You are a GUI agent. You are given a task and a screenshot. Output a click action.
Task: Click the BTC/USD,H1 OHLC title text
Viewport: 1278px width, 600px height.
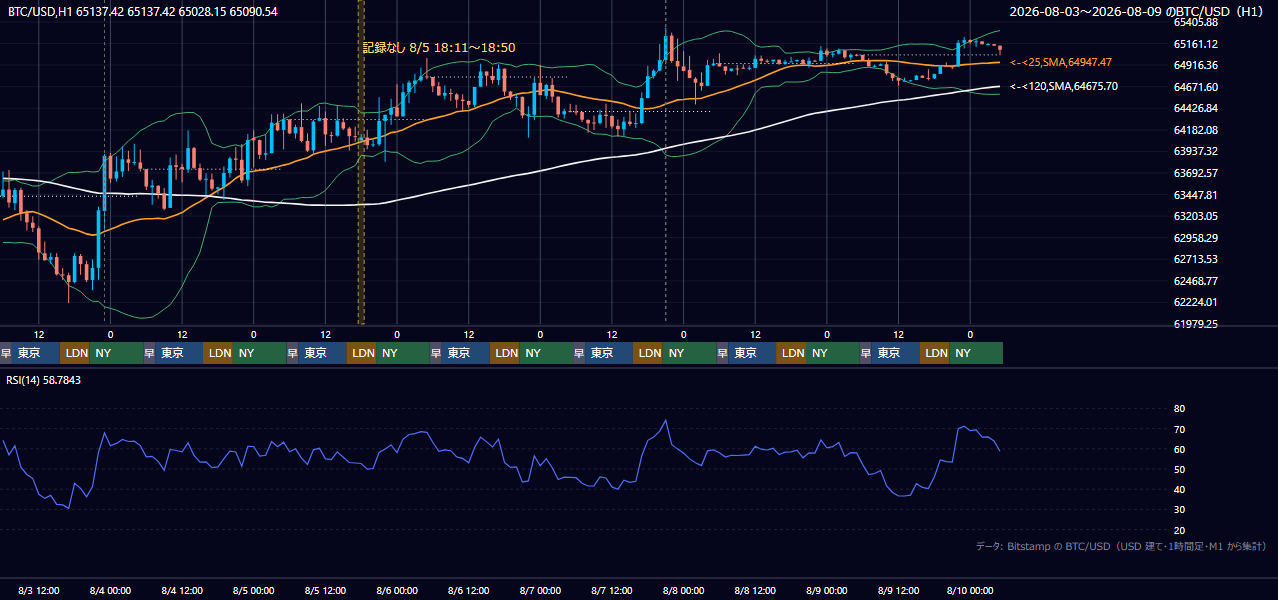[x=143, y=11]
